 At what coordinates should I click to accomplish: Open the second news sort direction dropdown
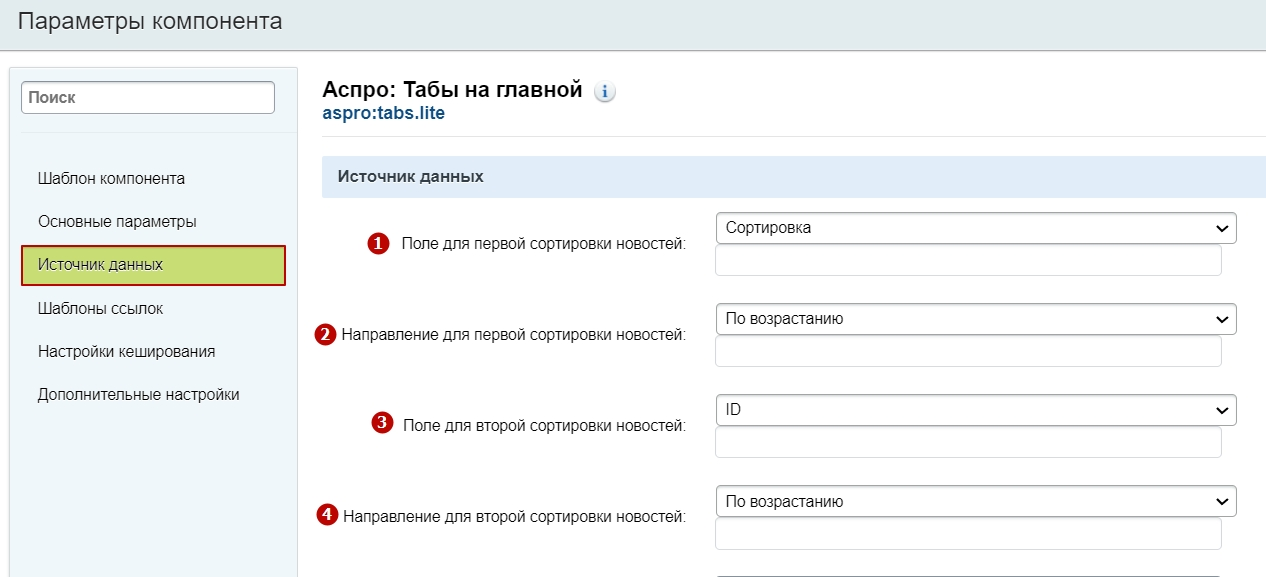976,501
